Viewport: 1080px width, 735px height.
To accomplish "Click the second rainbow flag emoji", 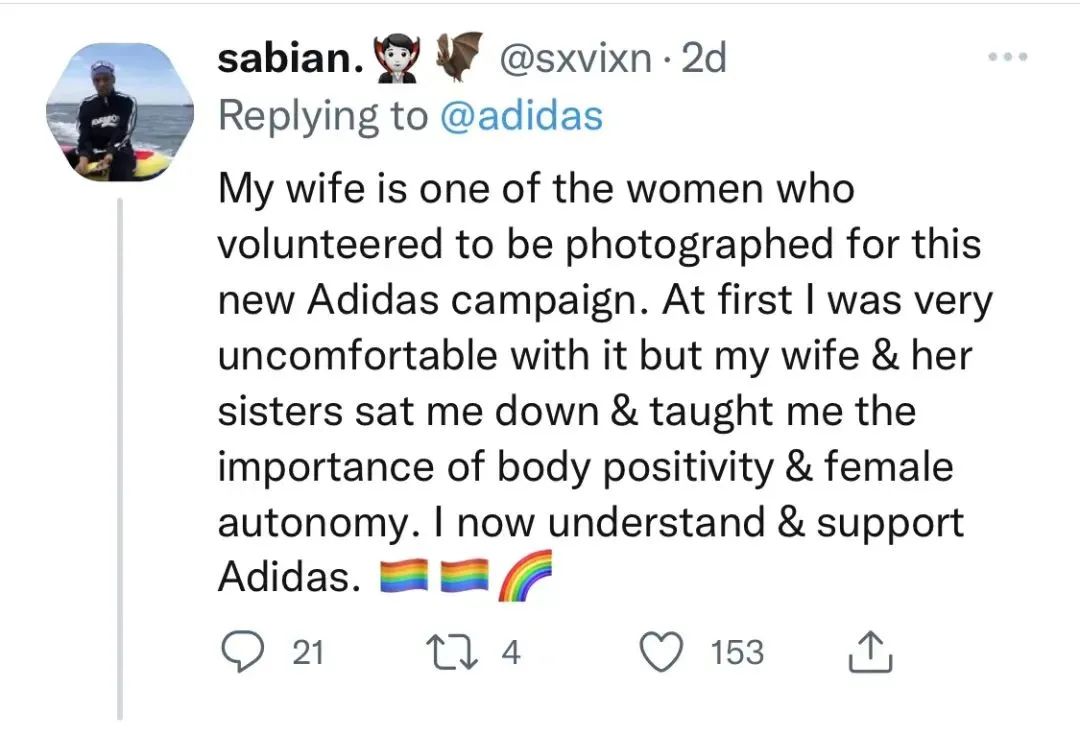I will point(465,577).
